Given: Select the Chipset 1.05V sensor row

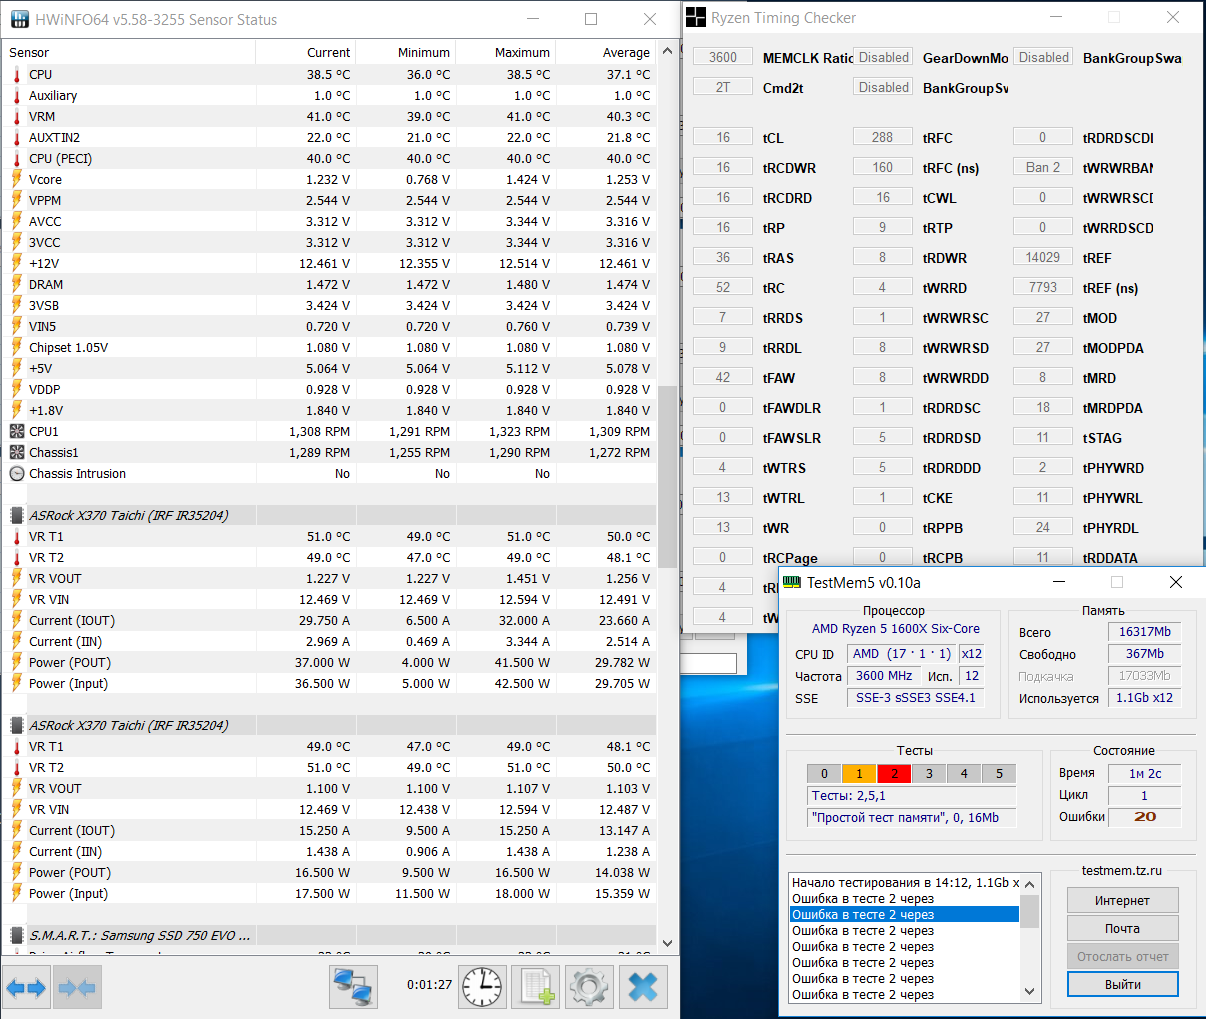Looking at the screenshot, I should pyautogui.click(x=330, y=347).
